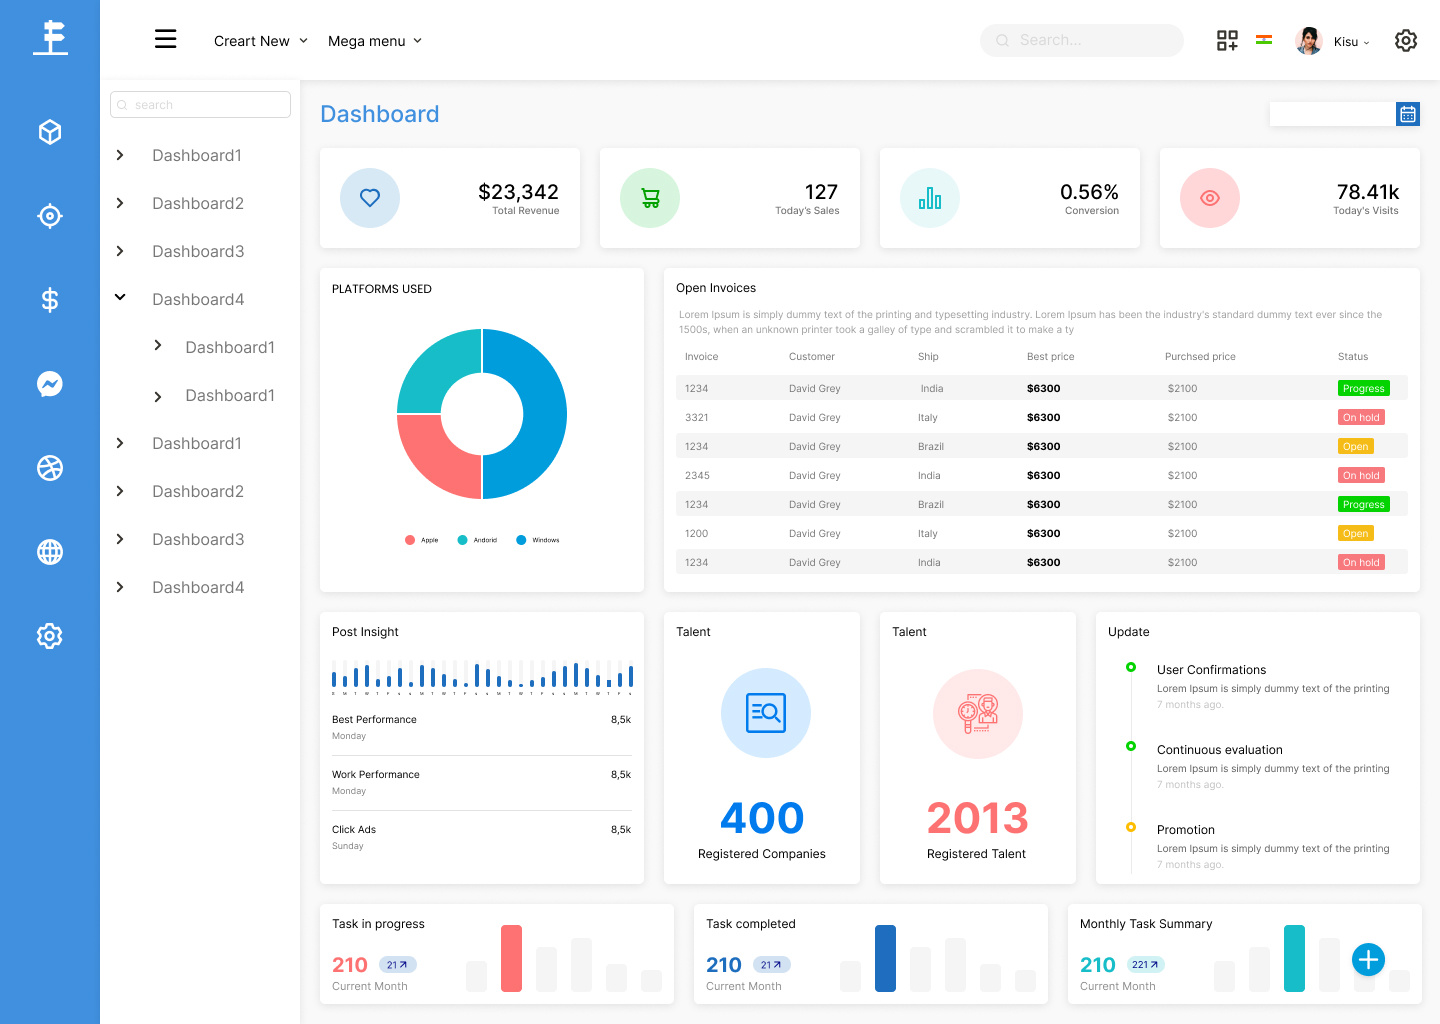Screen dimensions: 1440x1024
Task: Open the settings gear in the top header
Action: [x=1406, y=40]
